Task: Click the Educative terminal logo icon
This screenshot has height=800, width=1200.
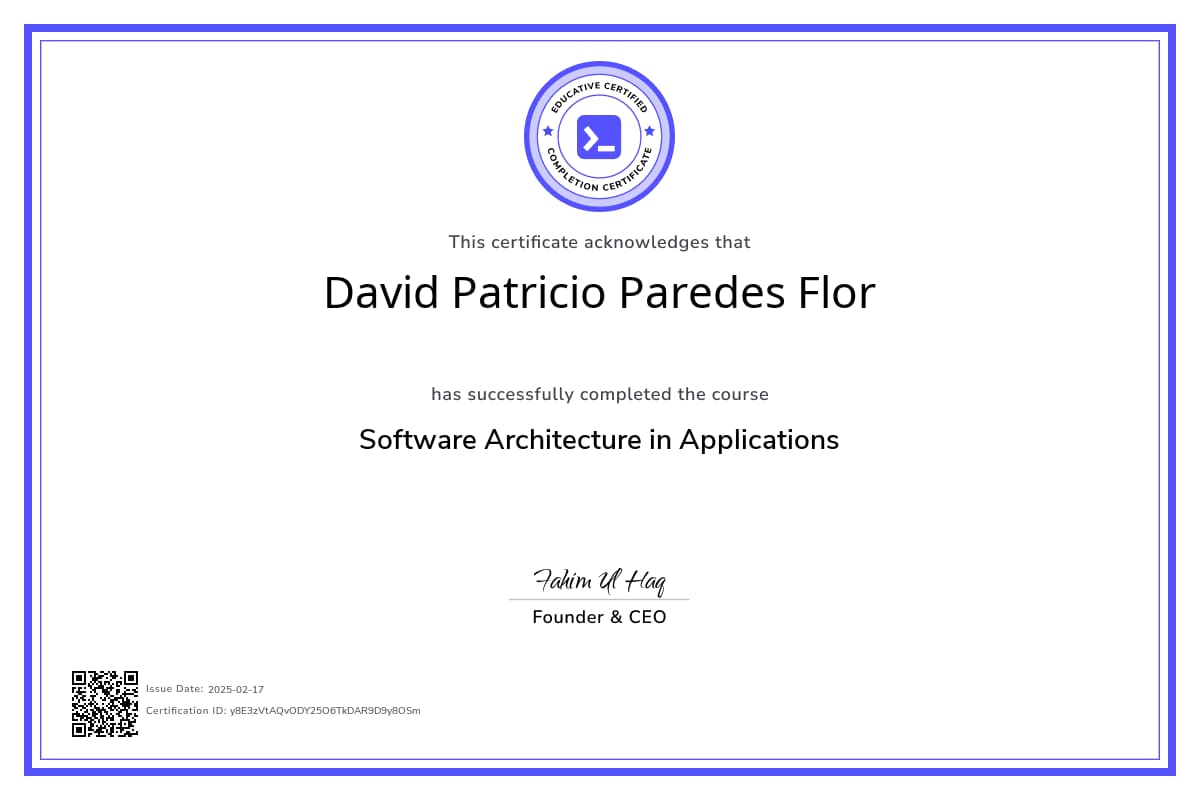Action: 599,137
